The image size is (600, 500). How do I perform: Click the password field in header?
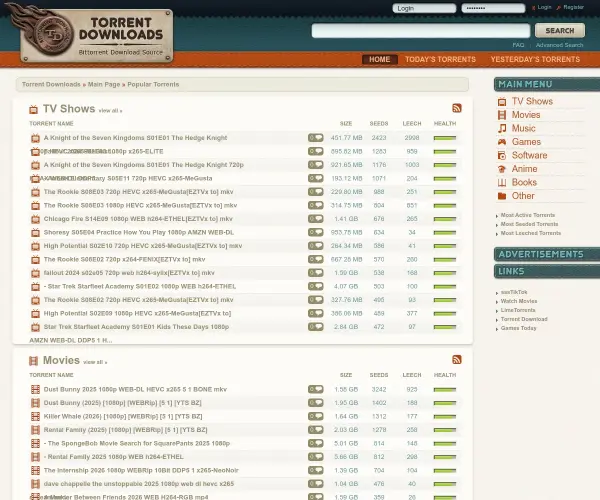point(493,8)
